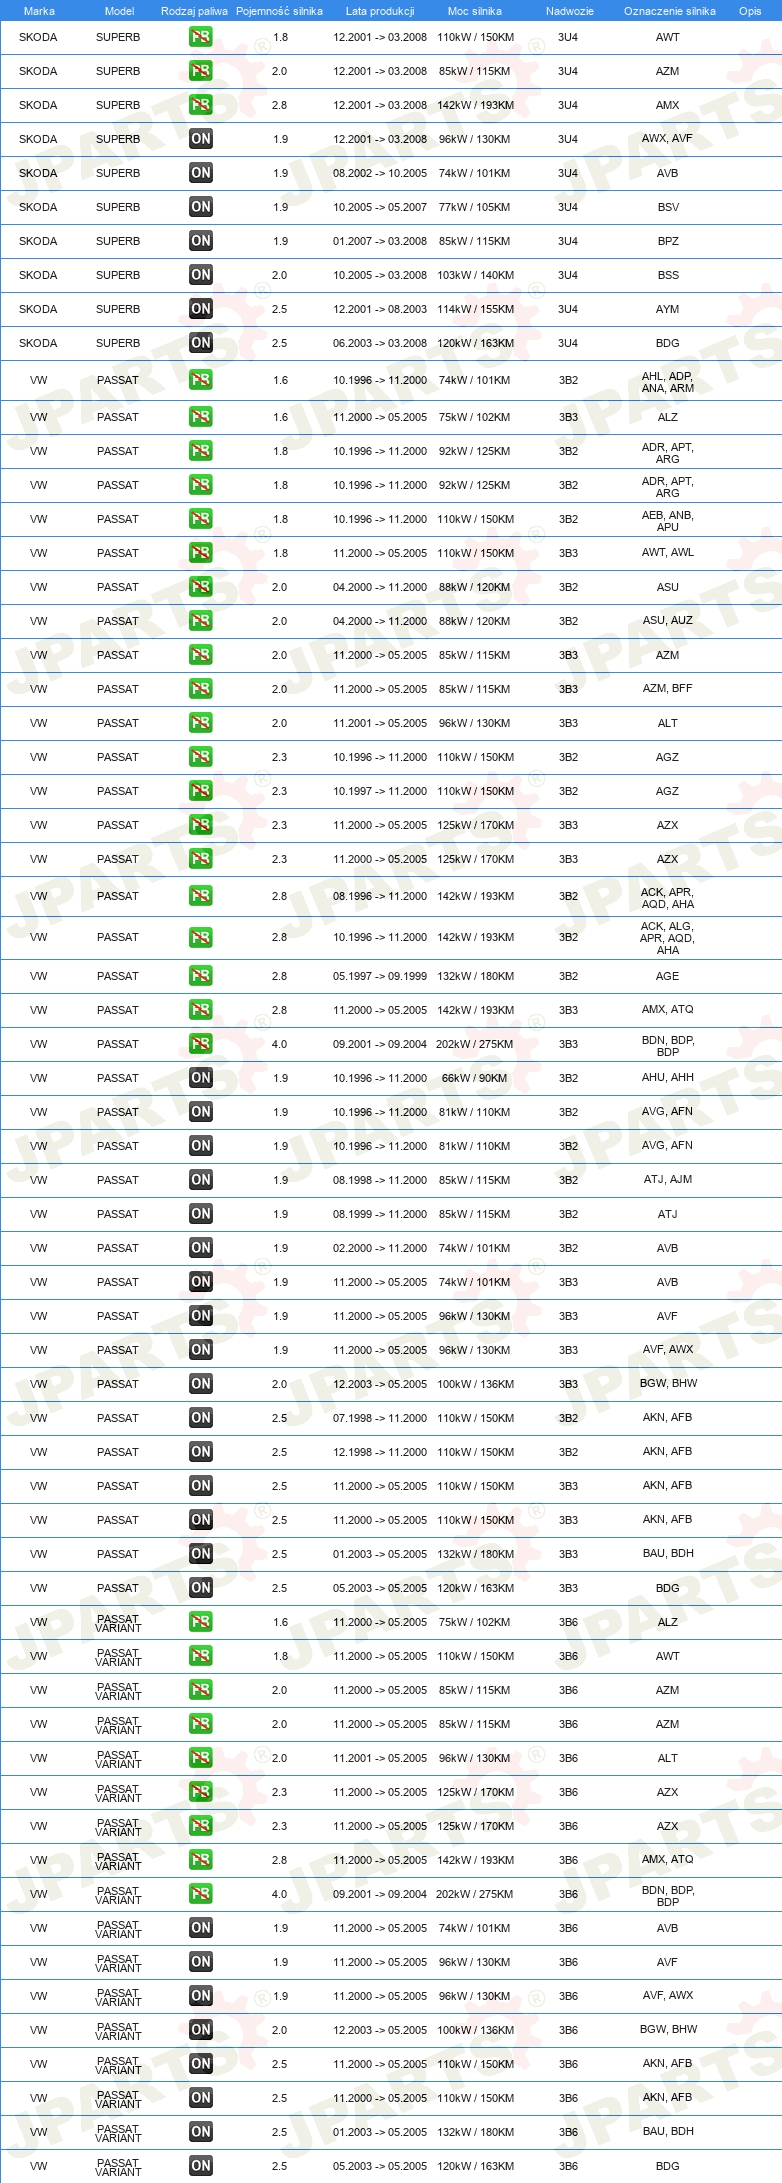Click petrol icon in PASSAT AWT, AWL row

coord(201,553)
